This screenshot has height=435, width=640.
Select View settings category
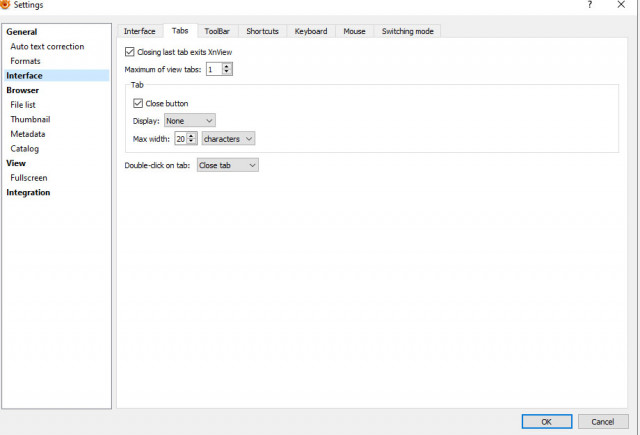click(x=16, y=163)
